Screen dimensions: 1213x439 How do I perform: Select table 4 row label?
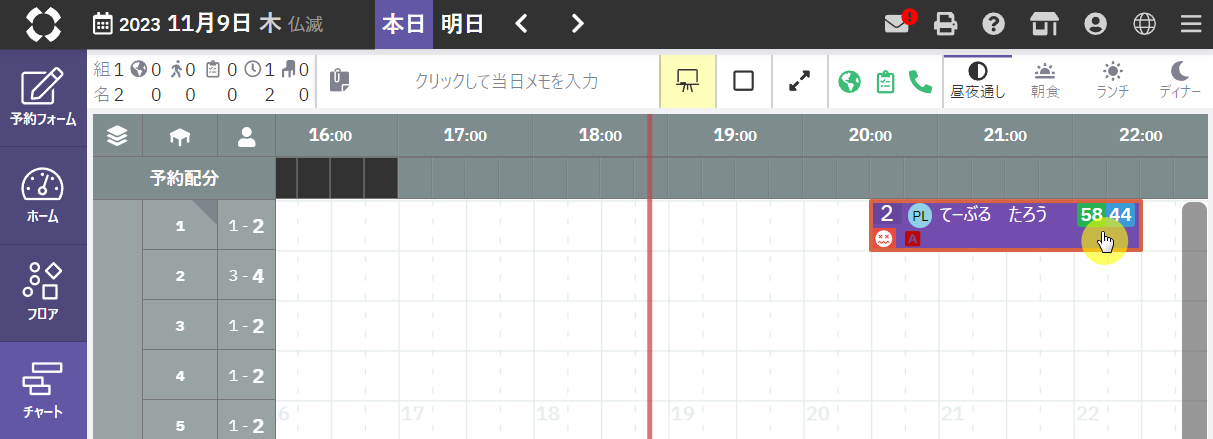(180, 376)
